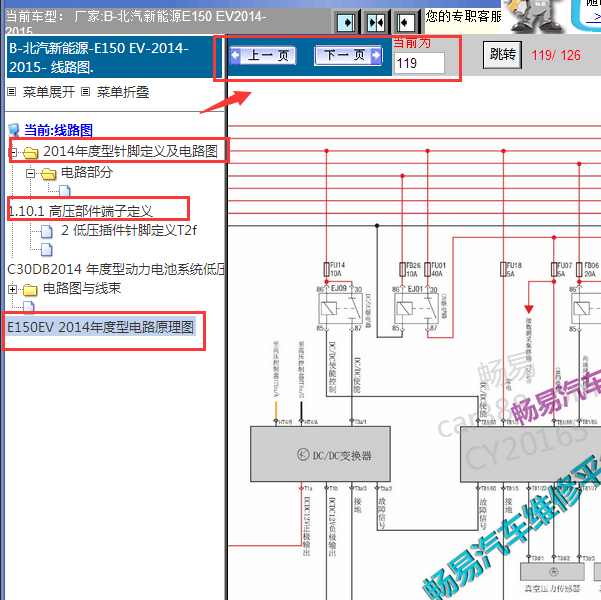The width and height of the screenshot is (601, 600).
Task: Select the 电路部分 folder
Action: coord(87,172)
